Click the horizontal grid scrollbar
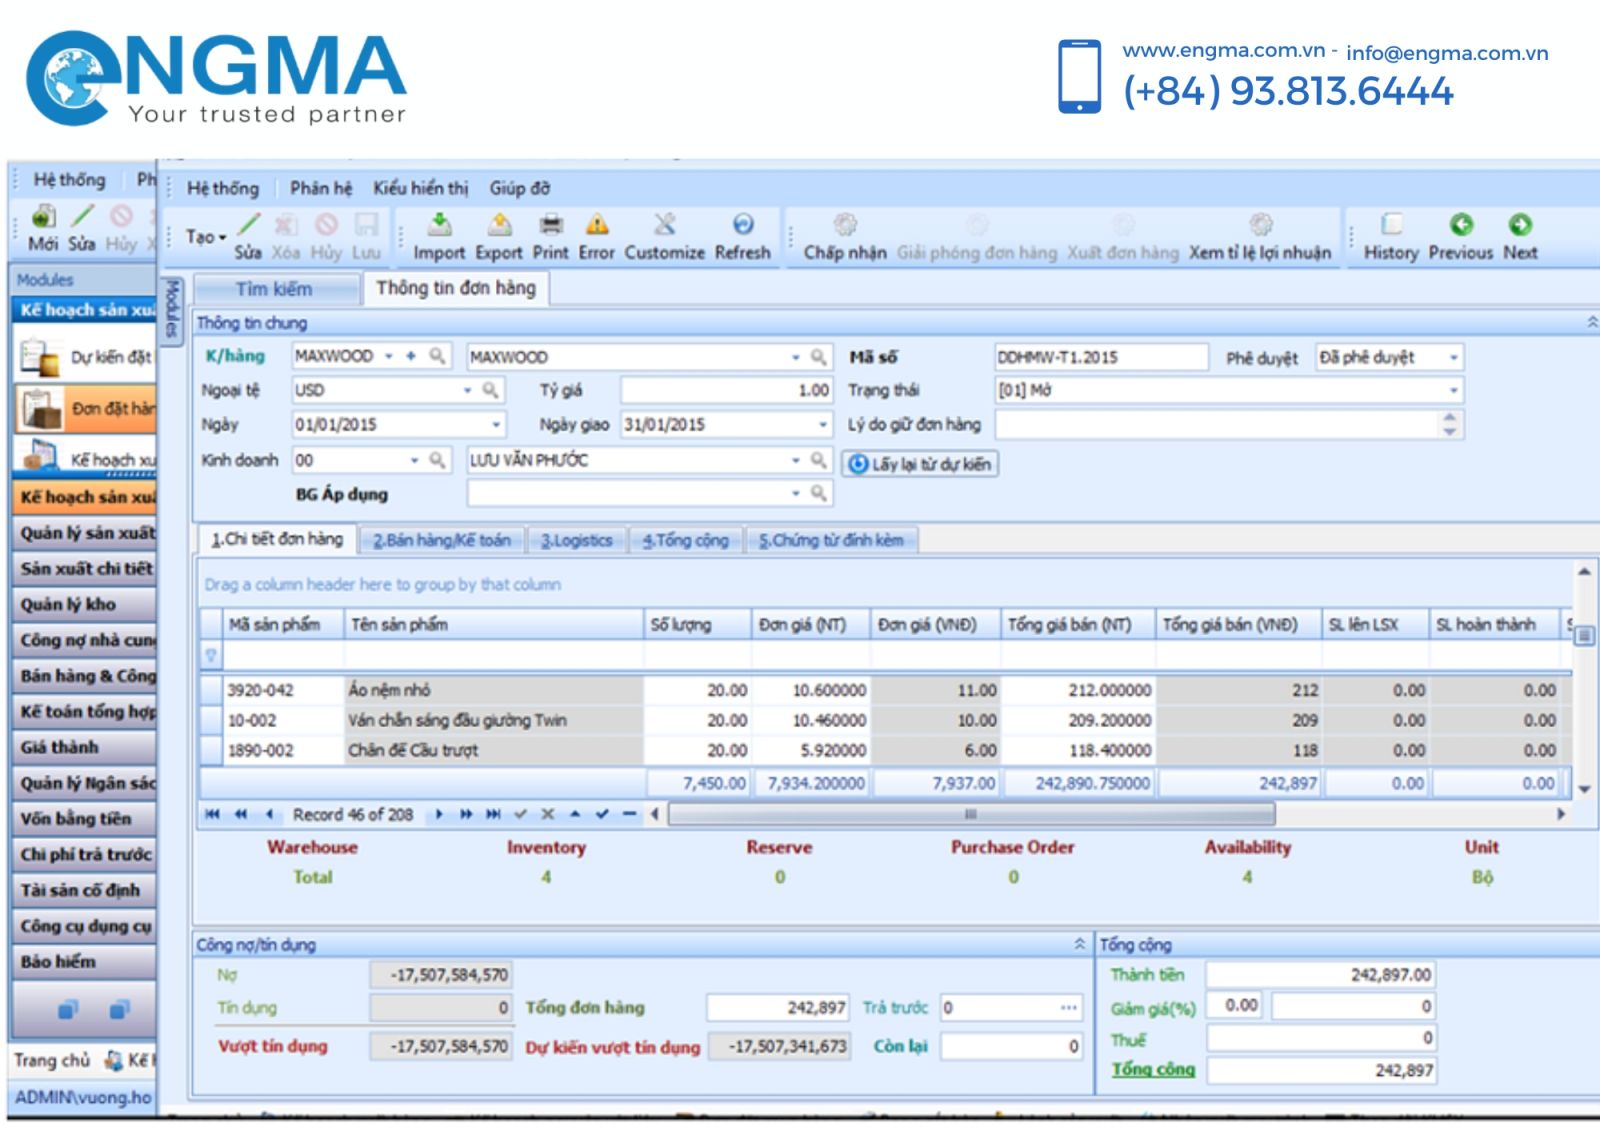1600x1131 pixels. tap(971, 814)
